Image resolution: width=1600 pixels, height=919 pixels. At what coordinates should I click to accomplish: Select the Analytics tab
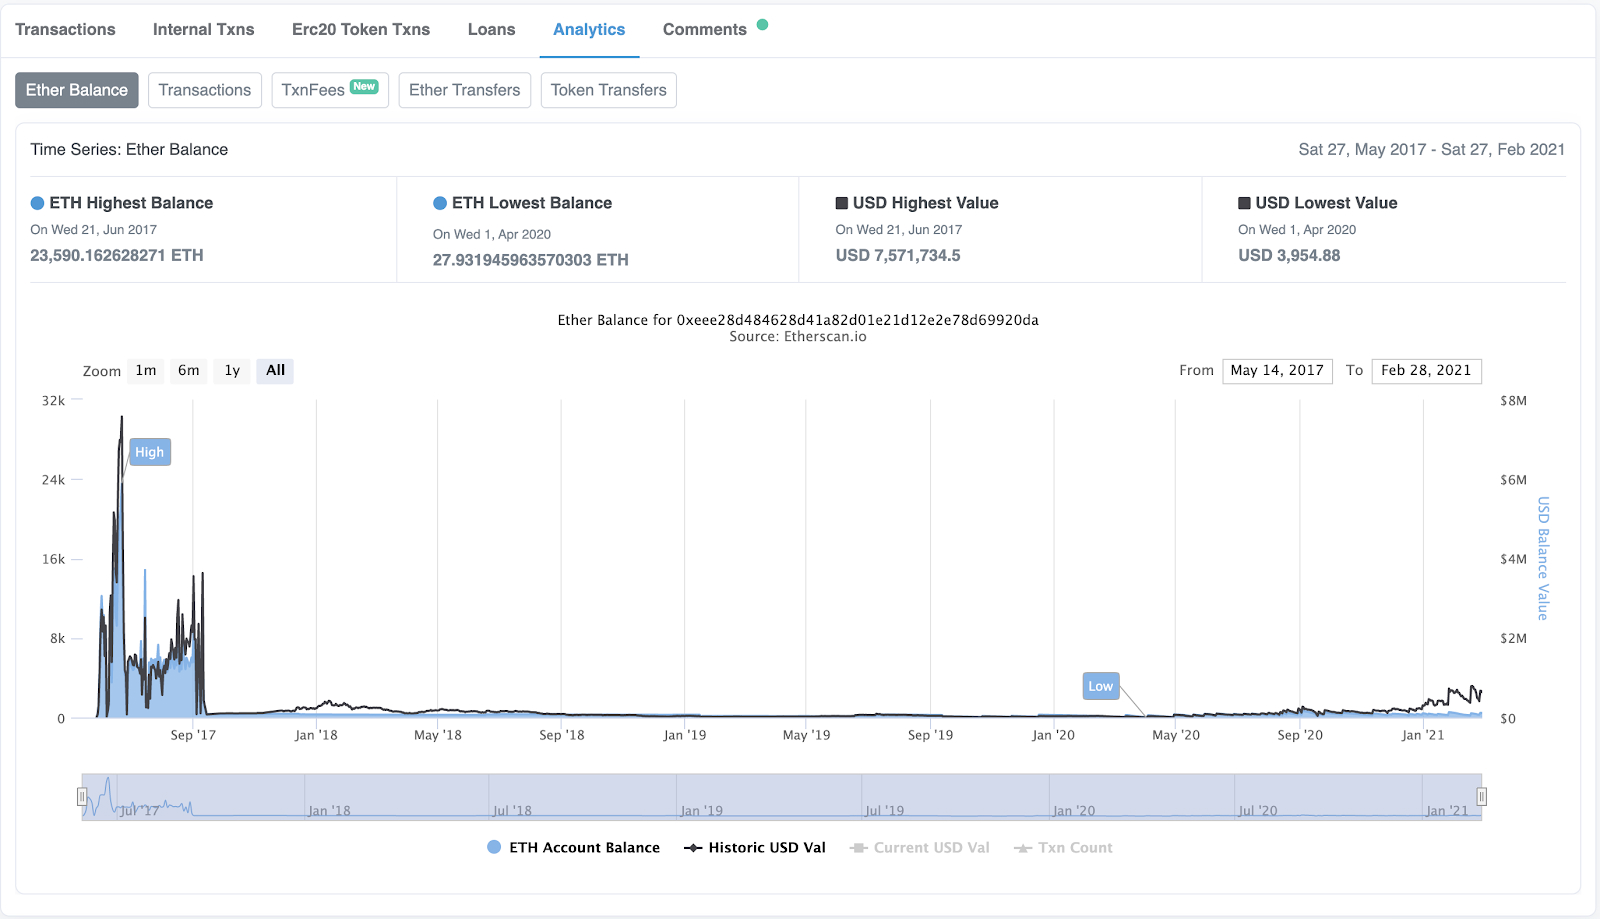coord(589,30)
